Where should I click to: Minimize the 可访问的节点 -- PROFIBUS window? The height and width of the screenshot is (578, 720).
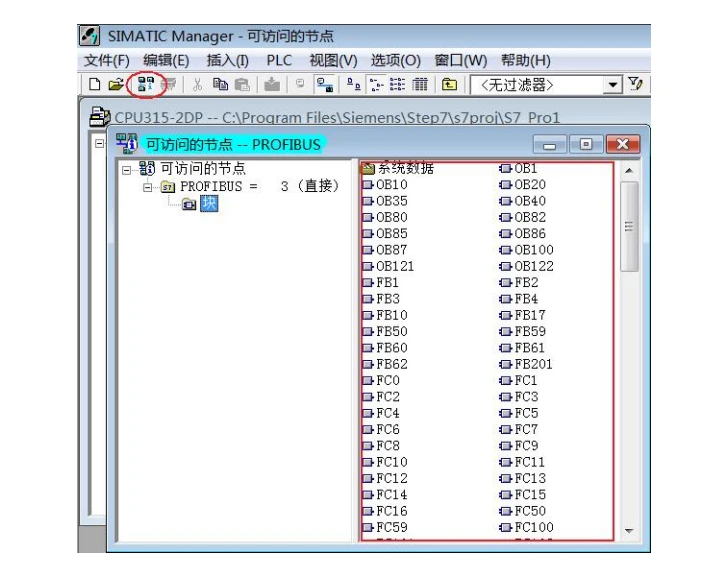pos(550,145)
